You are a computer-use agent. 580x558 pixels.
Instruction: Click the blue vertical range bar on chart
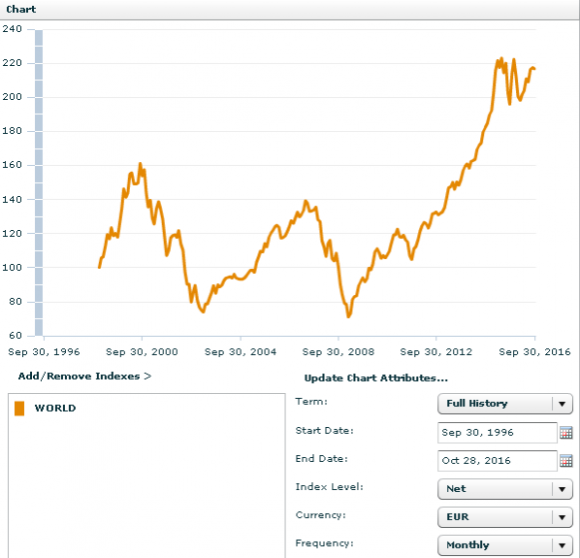tap(39, 183)
